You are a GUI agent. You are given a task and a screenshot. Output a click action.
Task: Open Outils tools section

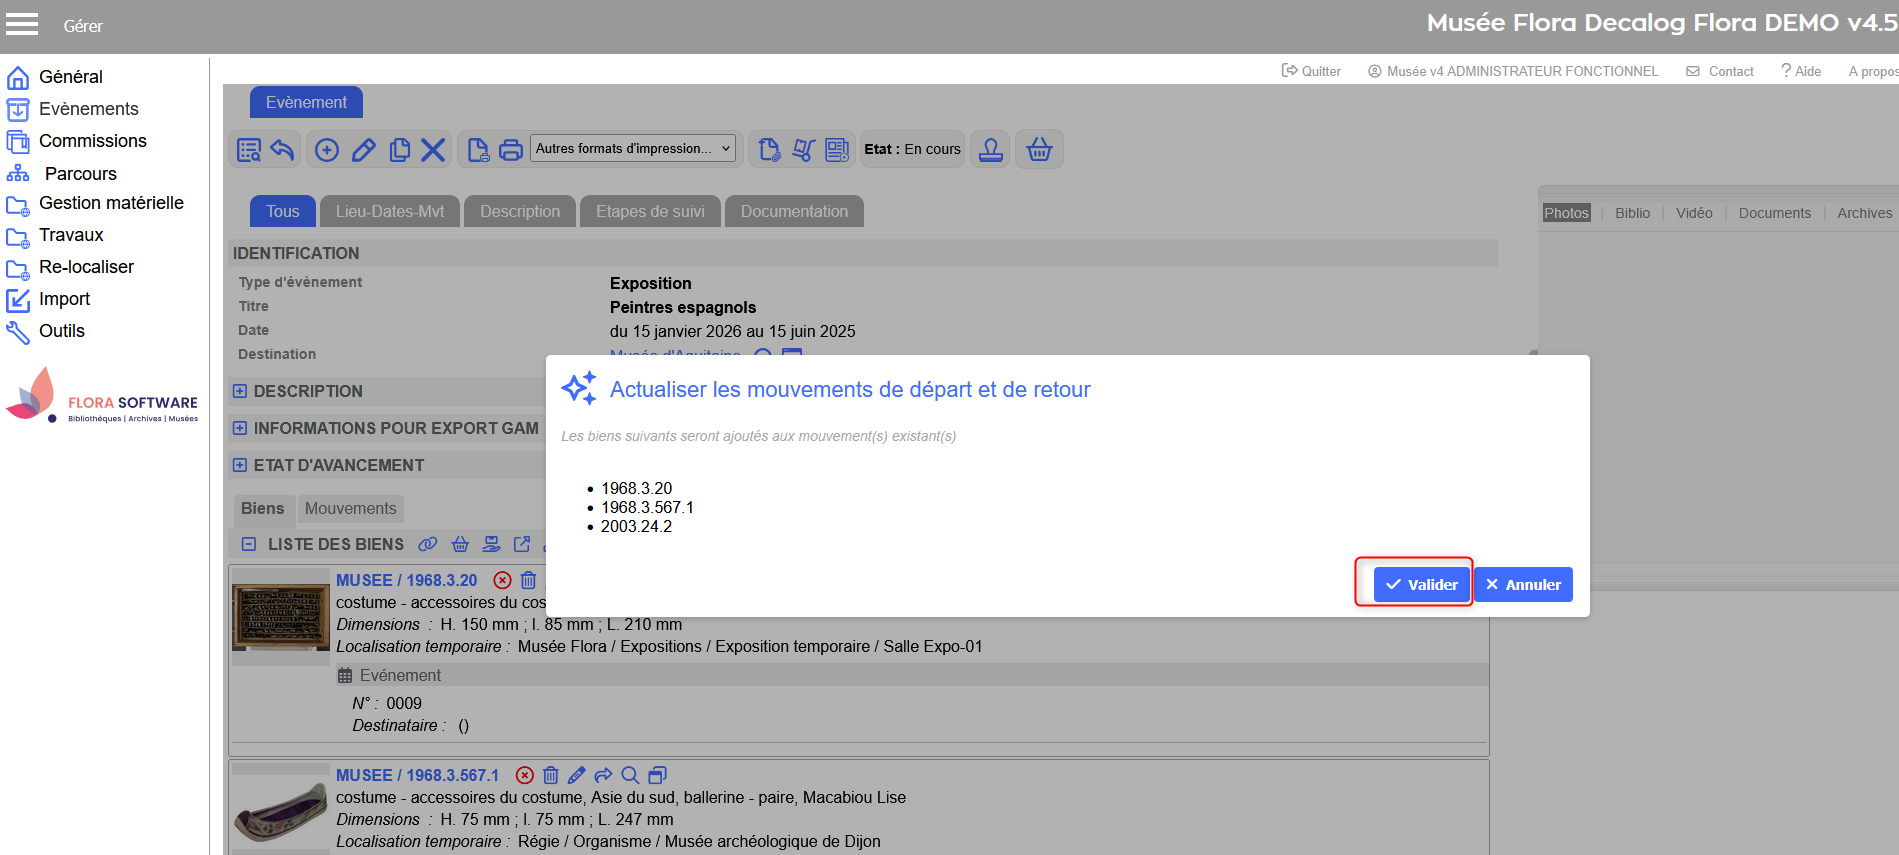[45, 331]
